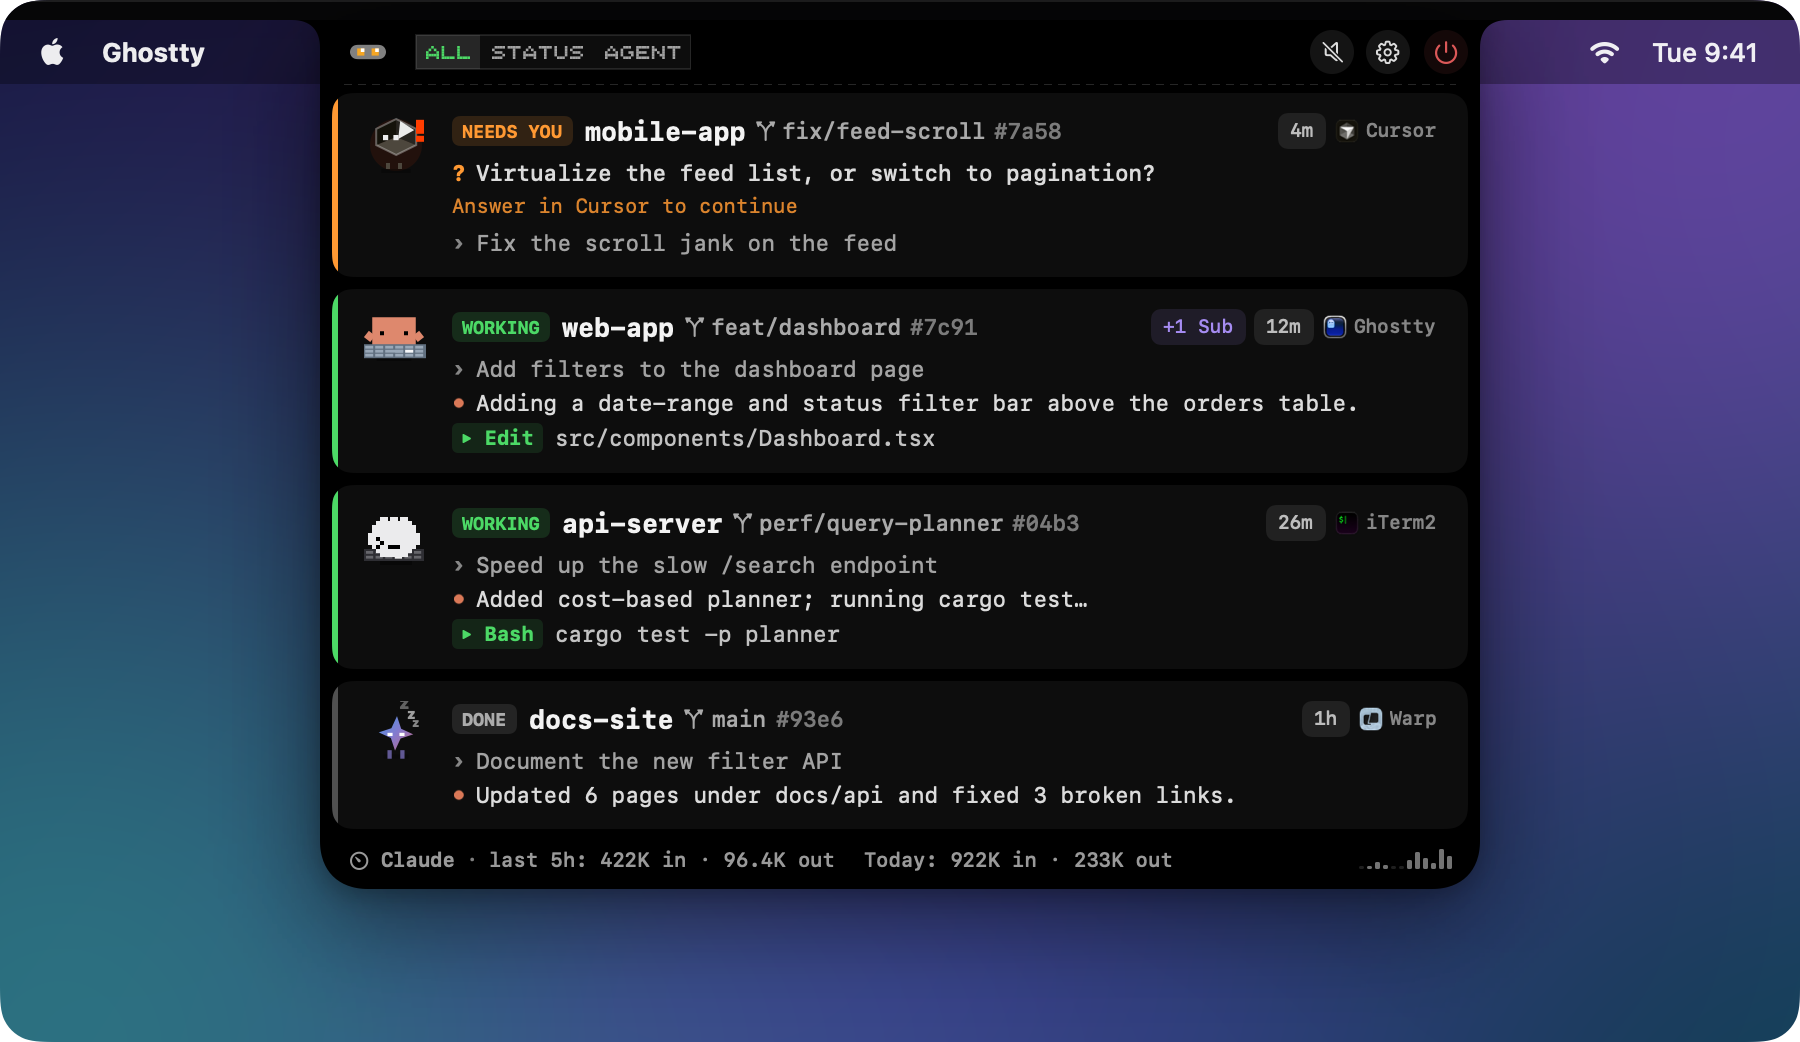Click the 'last 5h: 422K in' usage text

pos(587,860)
